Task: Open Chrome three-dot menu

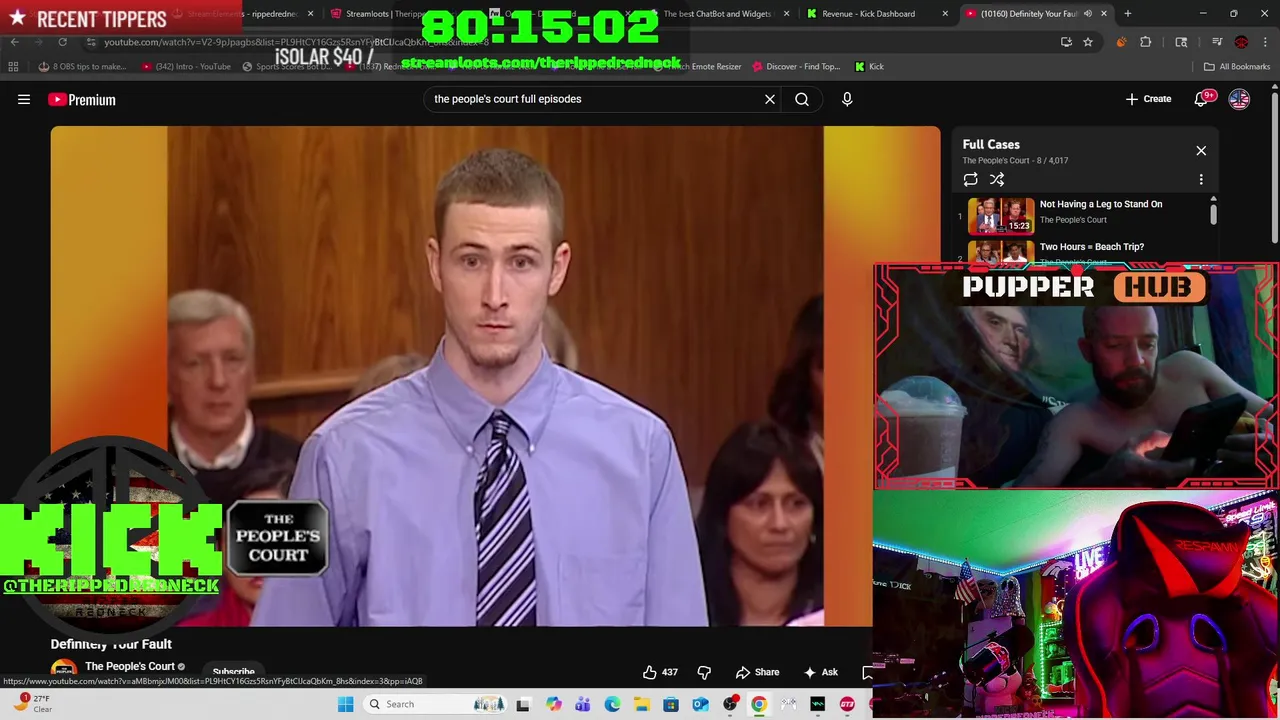Action: point(1265,42)
